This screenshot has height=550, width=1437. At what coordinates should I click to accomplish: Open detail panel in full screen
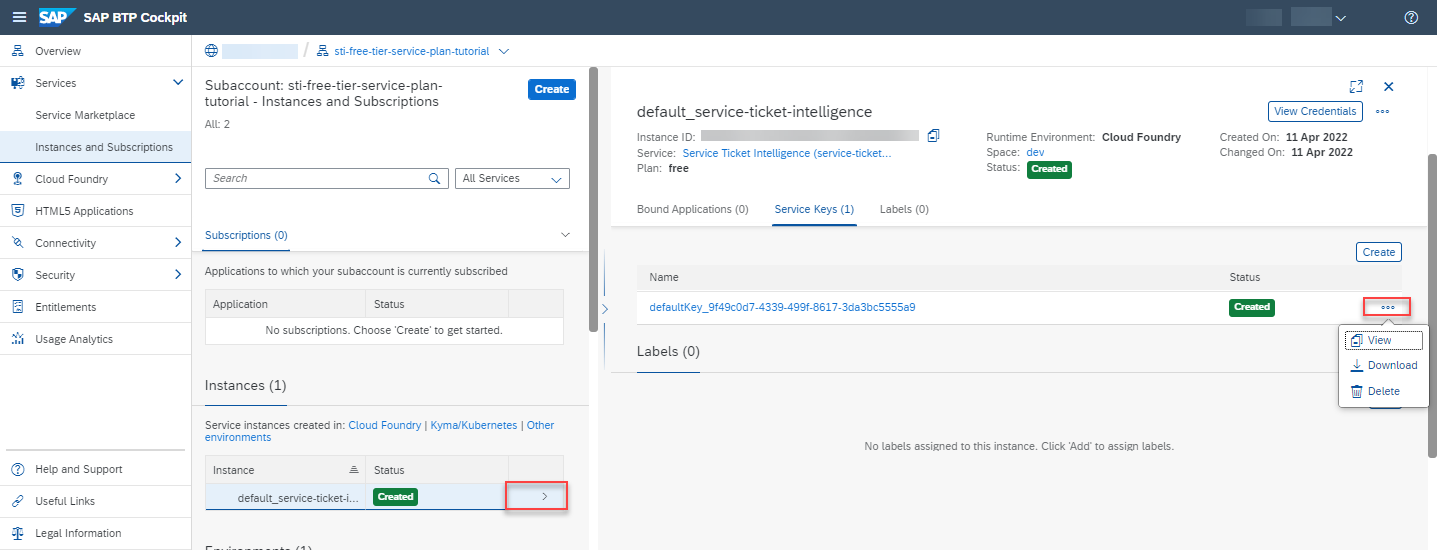pos(1357,87)
